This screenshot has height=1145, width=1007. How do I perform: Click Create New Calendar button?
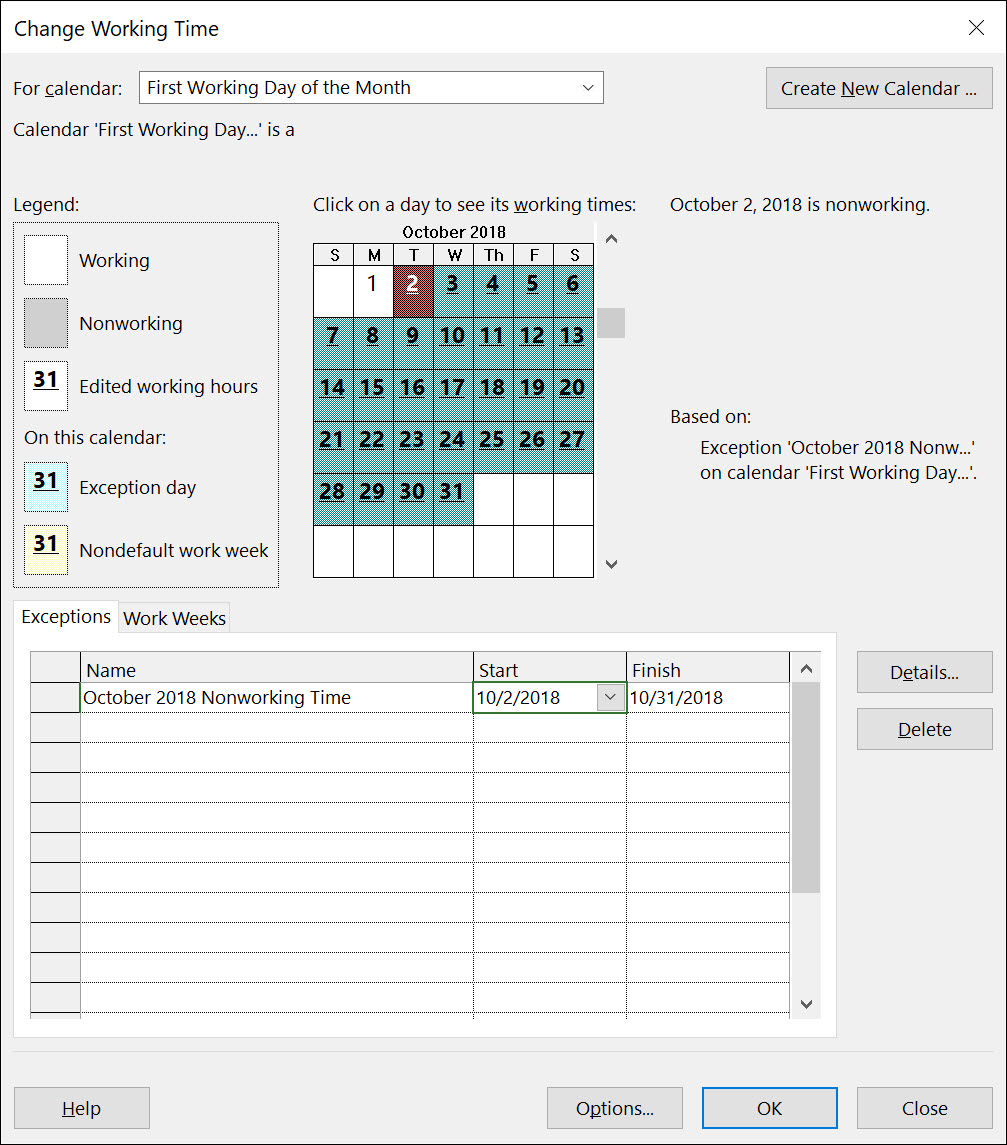(x=879, y=88)
